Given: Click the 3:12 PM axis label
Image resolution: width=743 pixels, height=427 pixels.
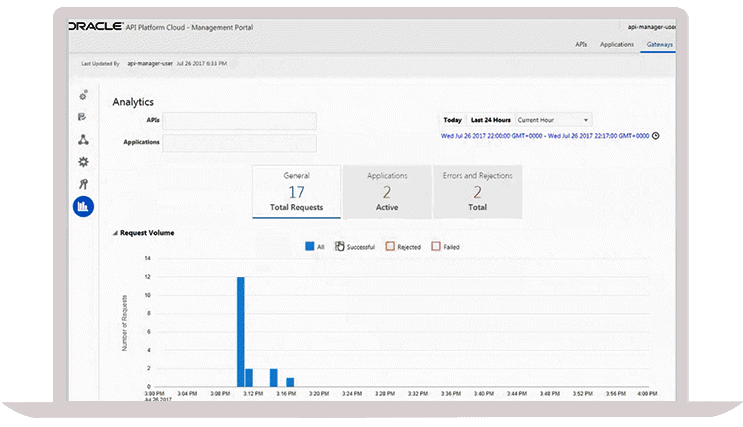Looking at the screenshot, I should 253,393.
